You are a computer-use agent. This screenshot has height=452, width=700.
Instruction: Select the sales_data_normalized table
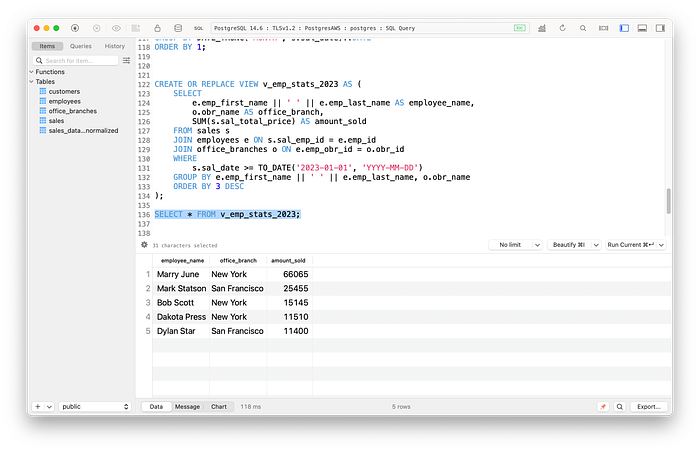pyautogui.click(x=83, y=131)
